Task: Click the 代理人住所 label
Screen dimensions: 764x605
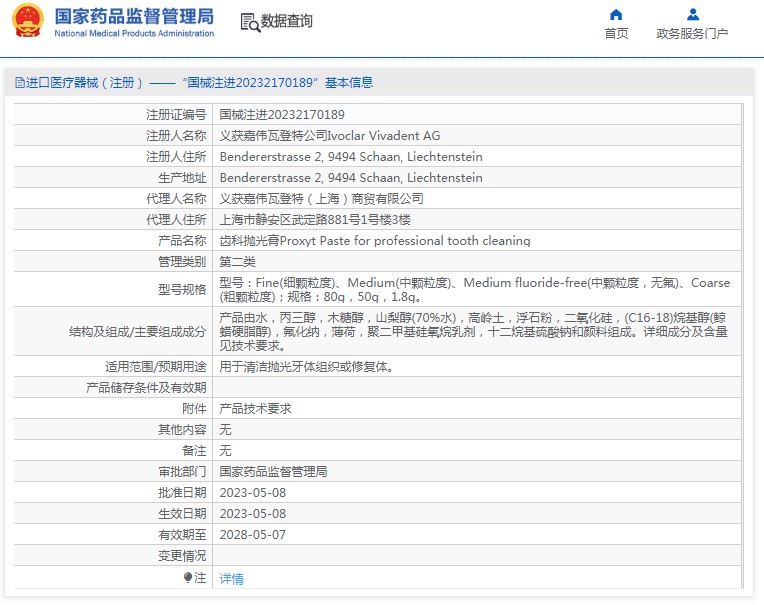Action: [x=176, y=219]
